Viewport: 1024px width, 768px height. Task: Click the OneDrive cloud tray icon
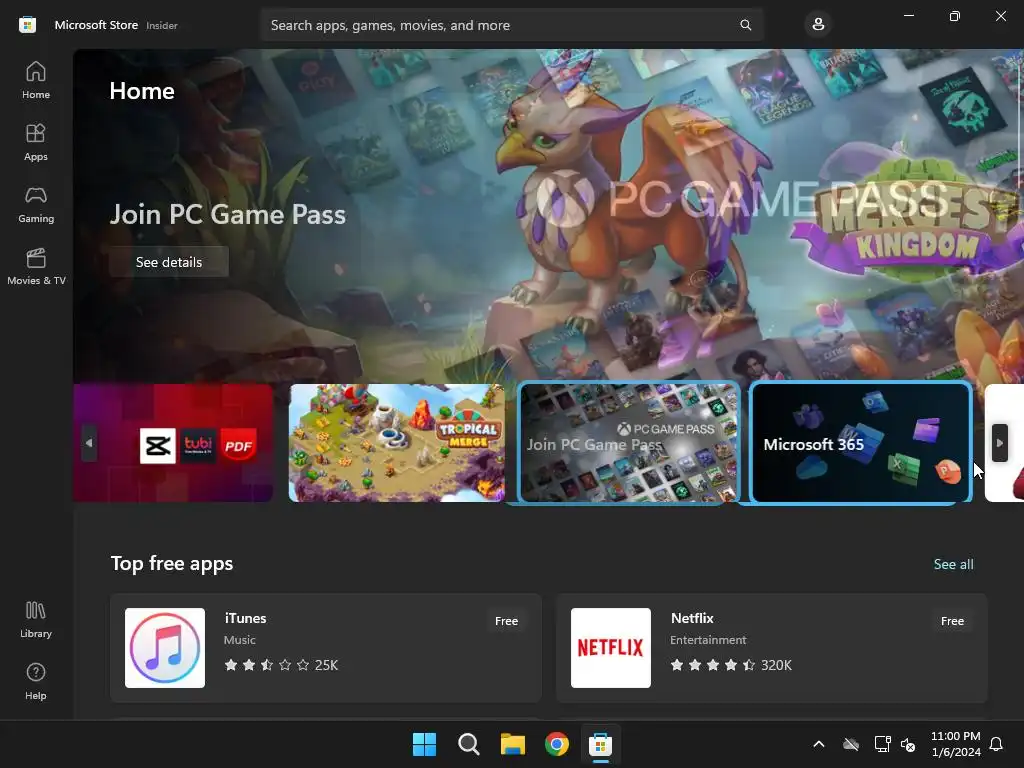point(850,744)
